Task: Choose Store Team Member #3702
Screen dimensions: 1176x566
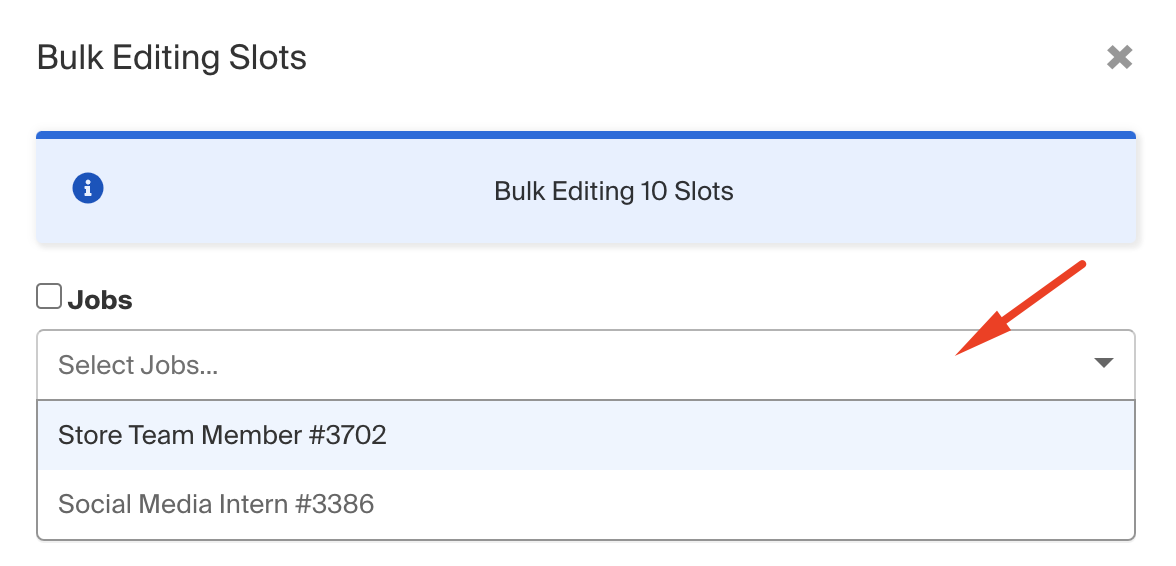Action: pyautogui.click(x=586, y=435)
